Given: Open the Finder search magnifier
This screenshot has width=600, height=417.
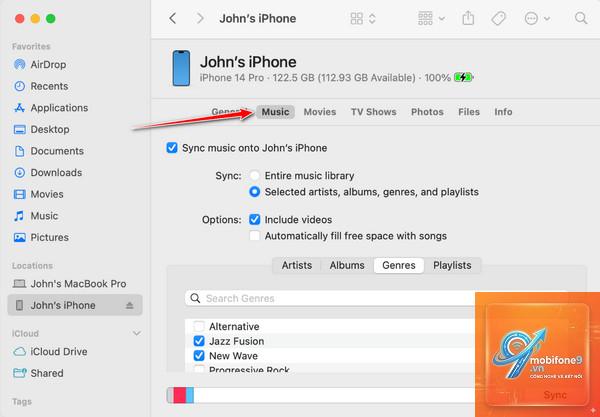Looking at the screenshot, I should click(581, 18).
